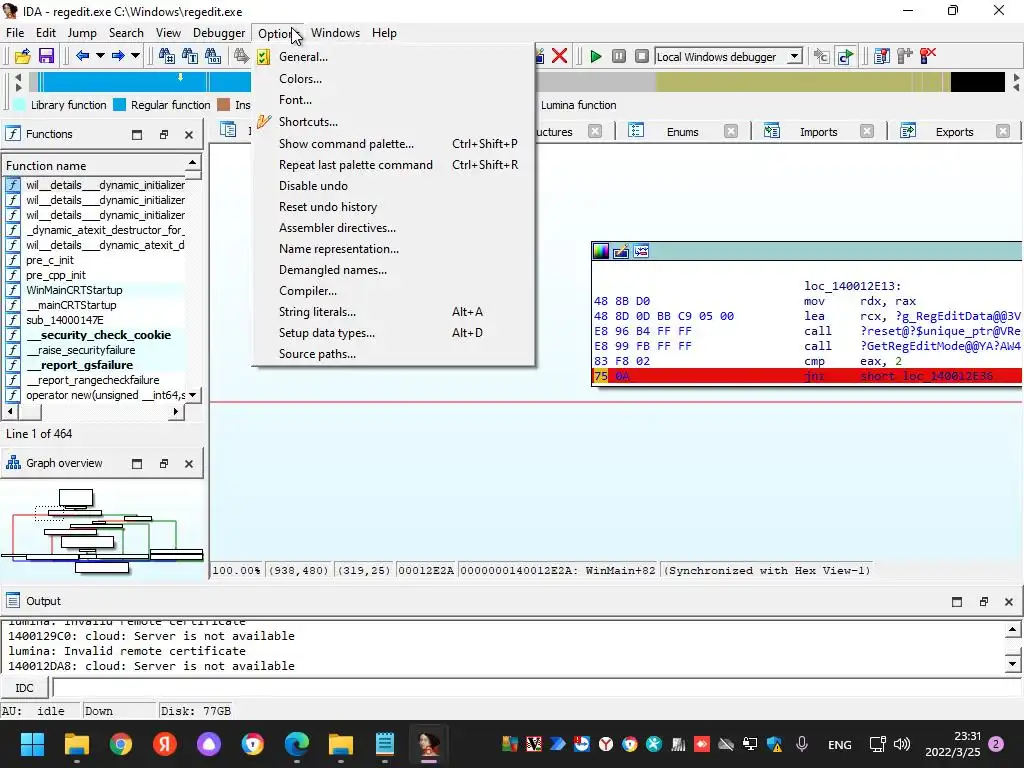Start the process with green play button

596,56
